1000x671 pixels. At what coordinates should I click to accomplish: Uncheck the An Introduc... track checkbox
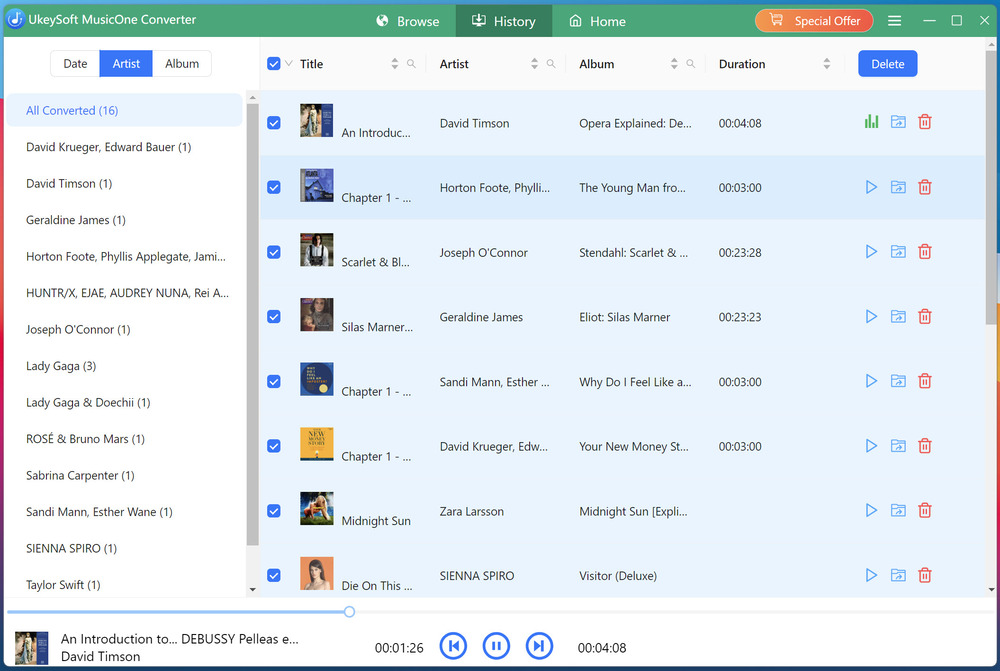(274, 123)
